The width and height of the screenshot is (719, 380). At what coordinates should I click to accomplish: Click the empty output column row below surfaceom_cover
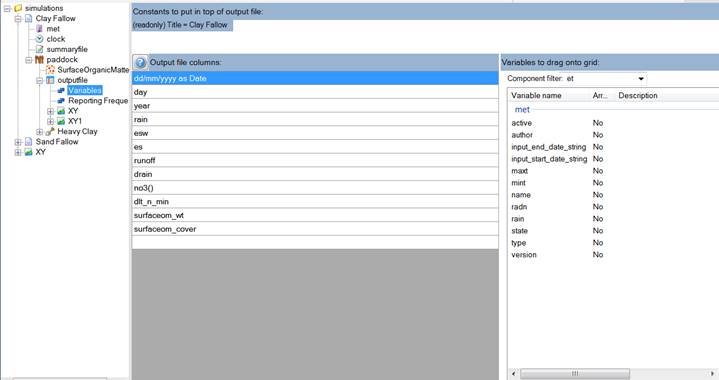315,242
